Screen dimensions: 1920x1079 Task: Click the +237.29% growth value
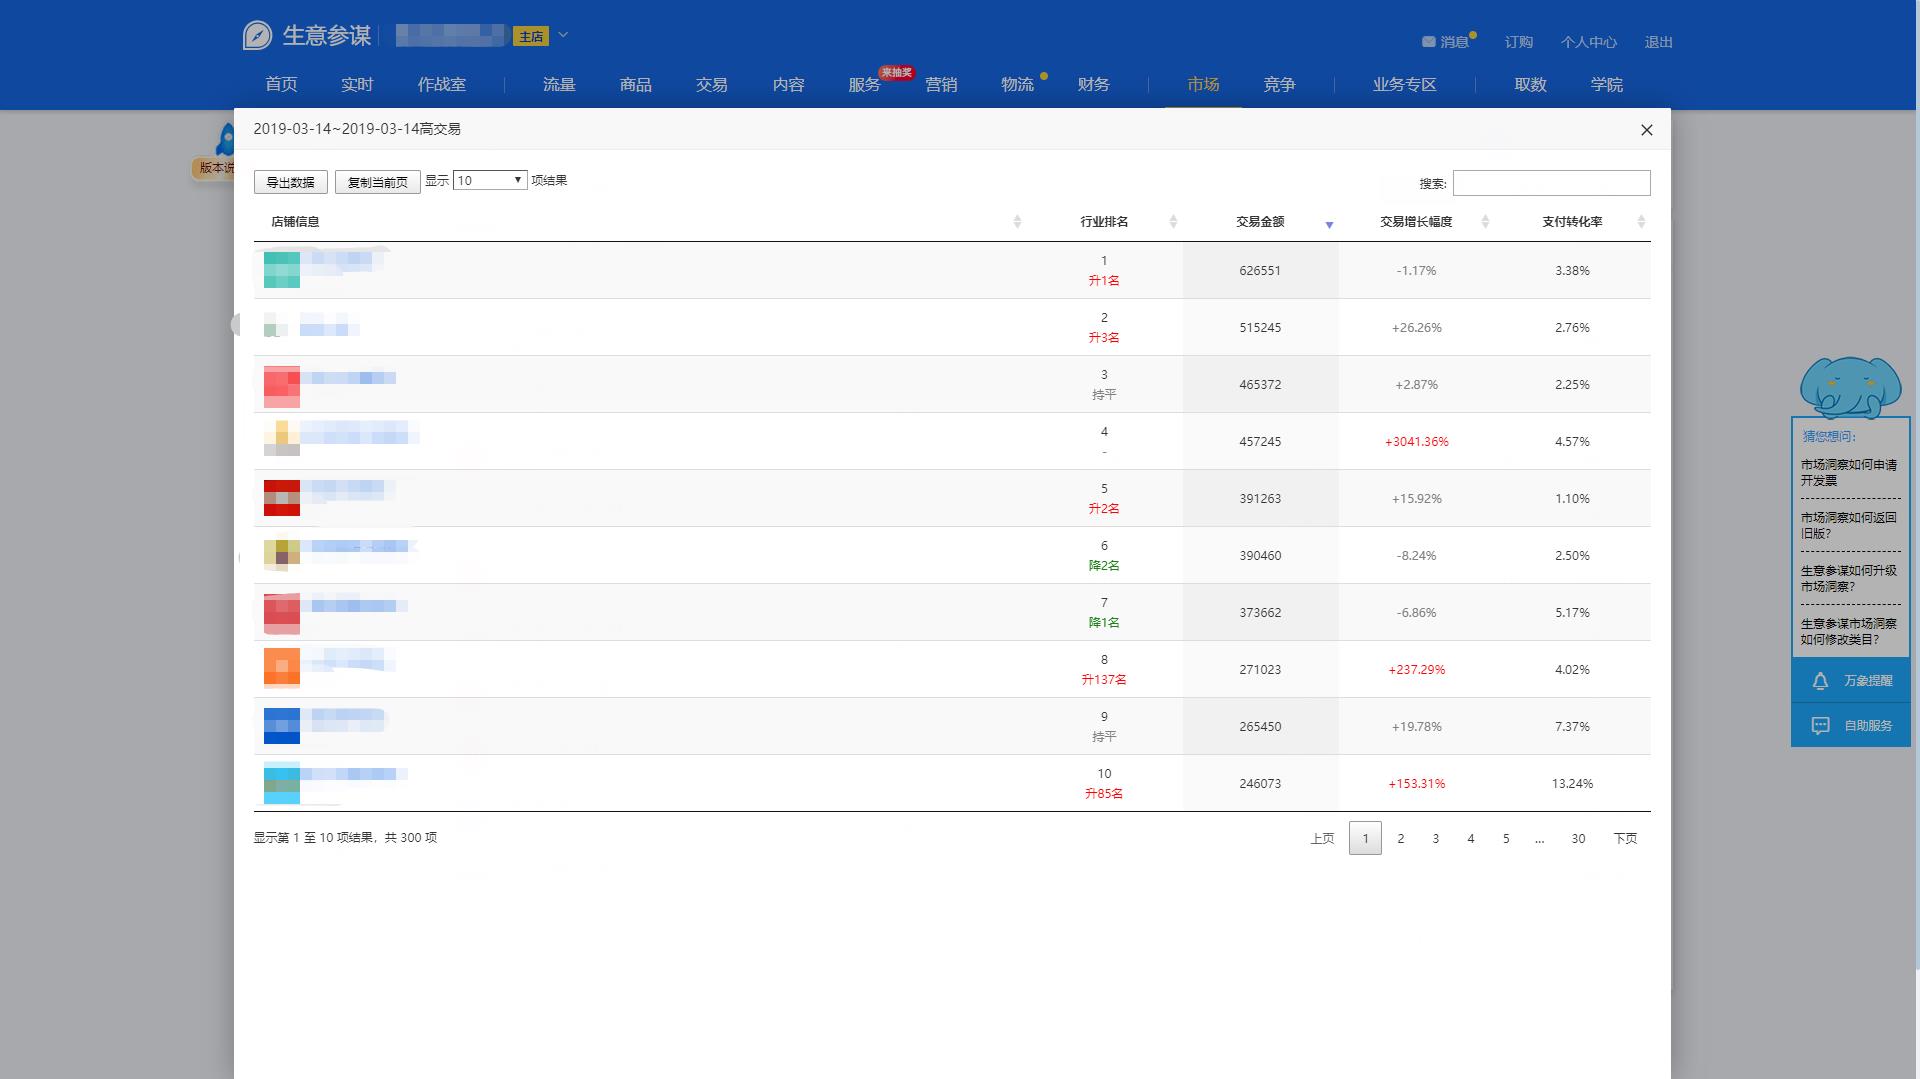click(x=1416, y=669)
